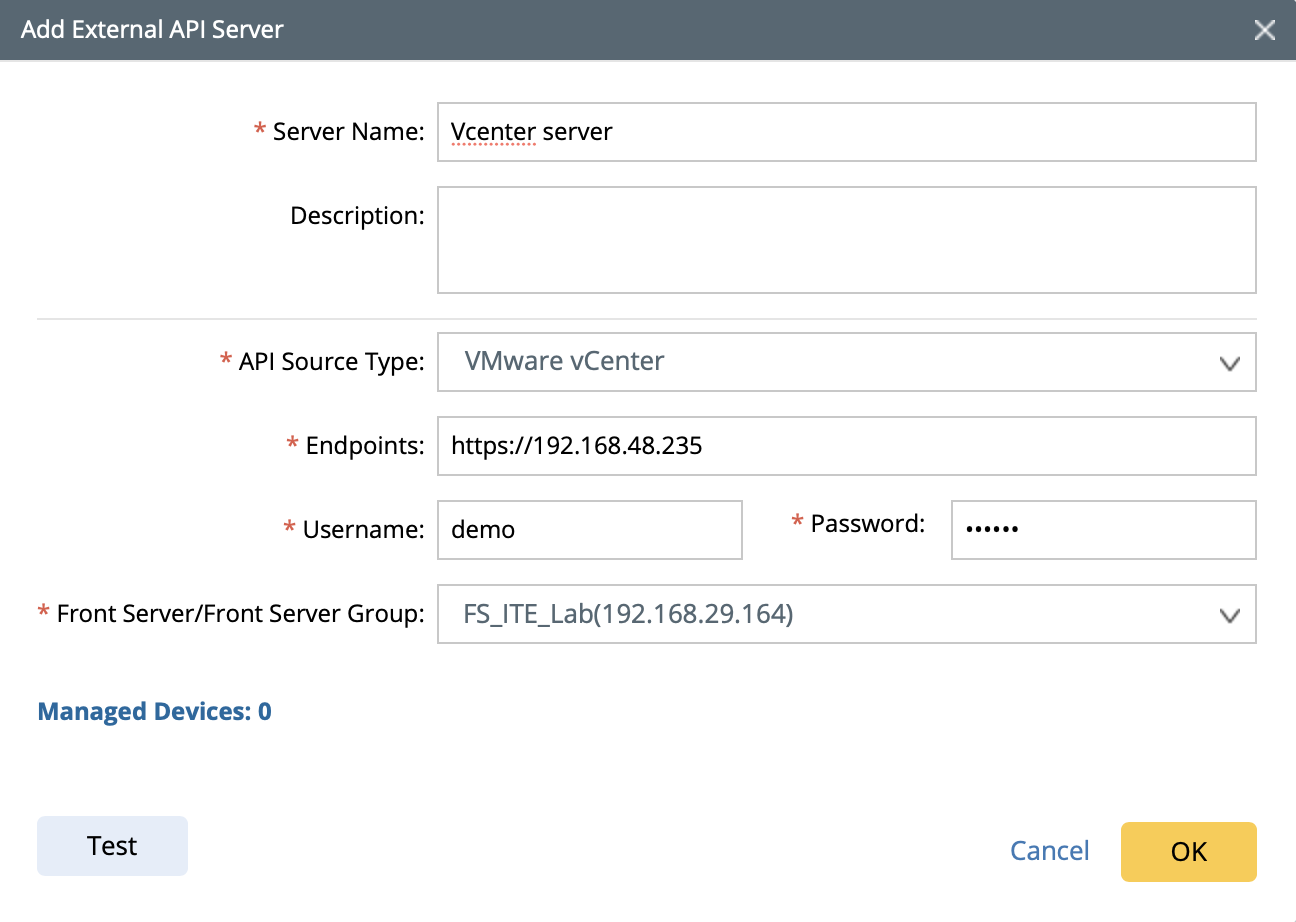The width and height of the screenshot is (1296, 922).
Task: Close the Add External API Server dialog
Action: [x=1264, y=30]
